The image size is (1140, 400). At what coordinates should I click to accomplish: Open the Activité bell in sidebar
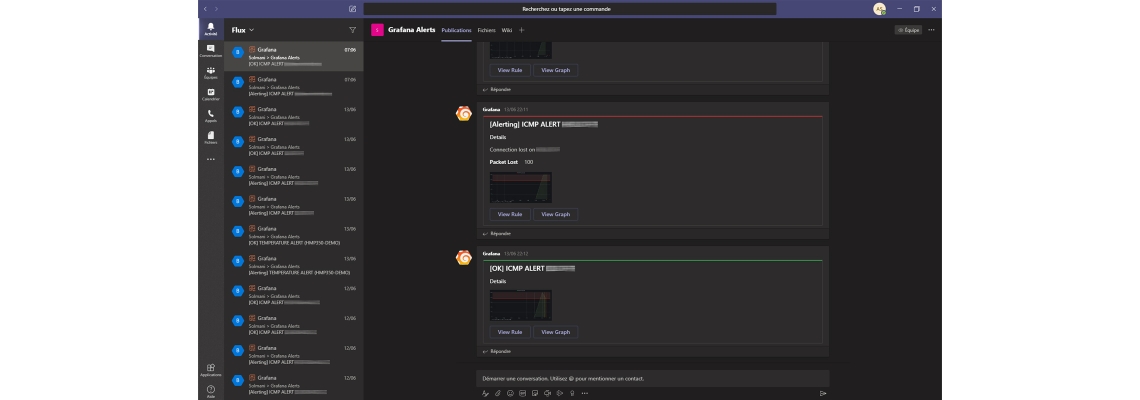click(210, 29)
